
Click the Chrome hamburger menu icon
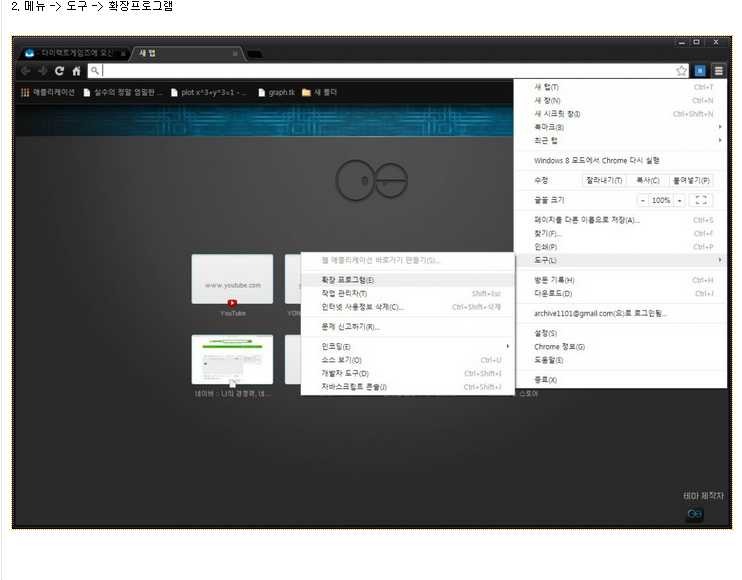point(718,71)
